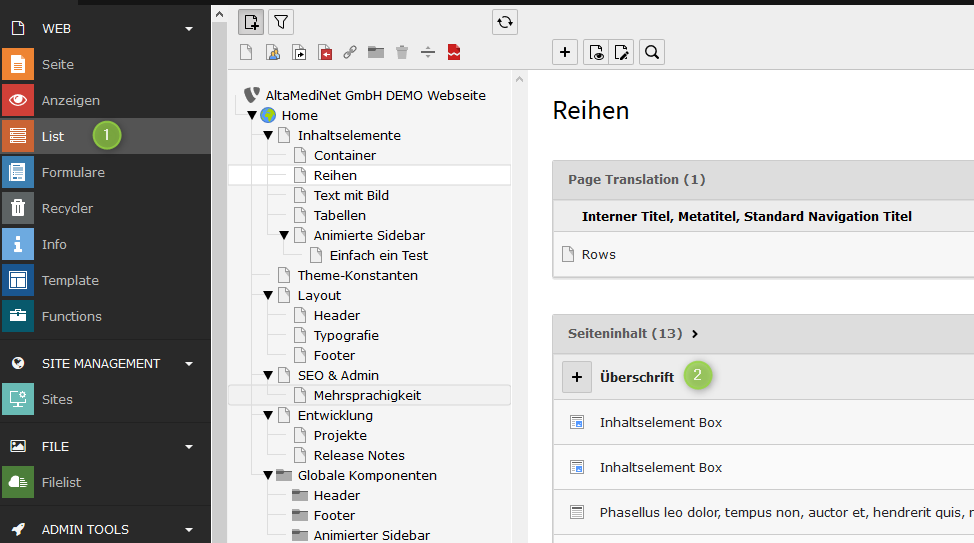
Task: Open the Seite module
Action: [x=58, y=65]
